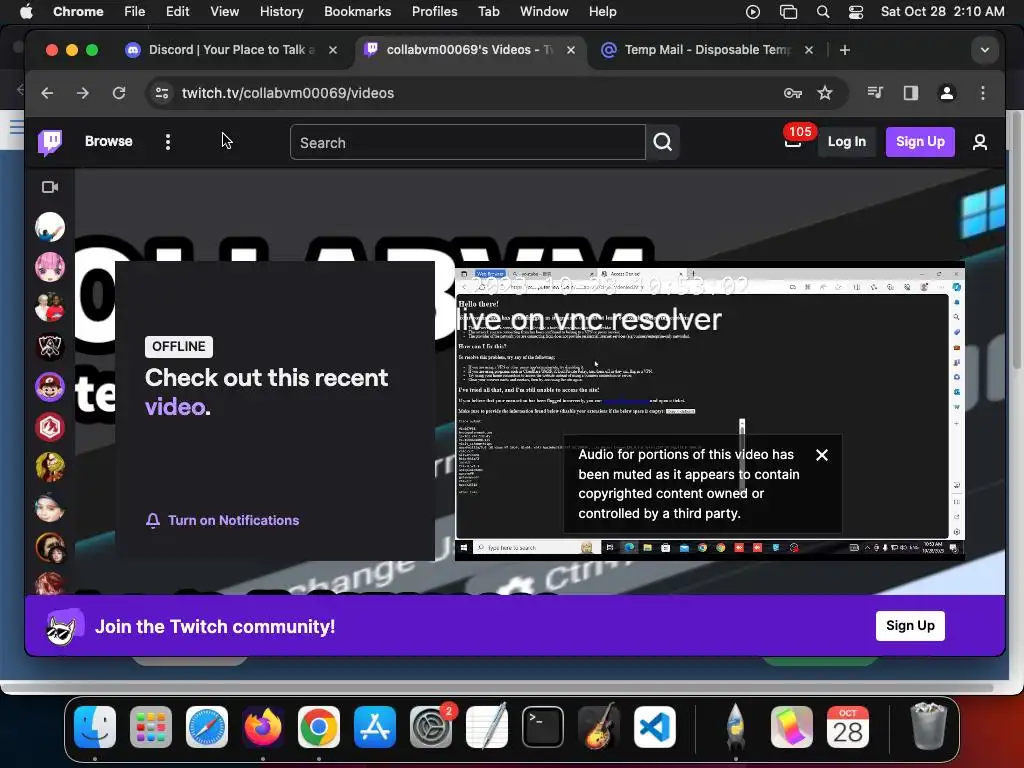Open Chrome profile avatar button
The height and width of the screenshot is (768, 1024).
(947, 93)
